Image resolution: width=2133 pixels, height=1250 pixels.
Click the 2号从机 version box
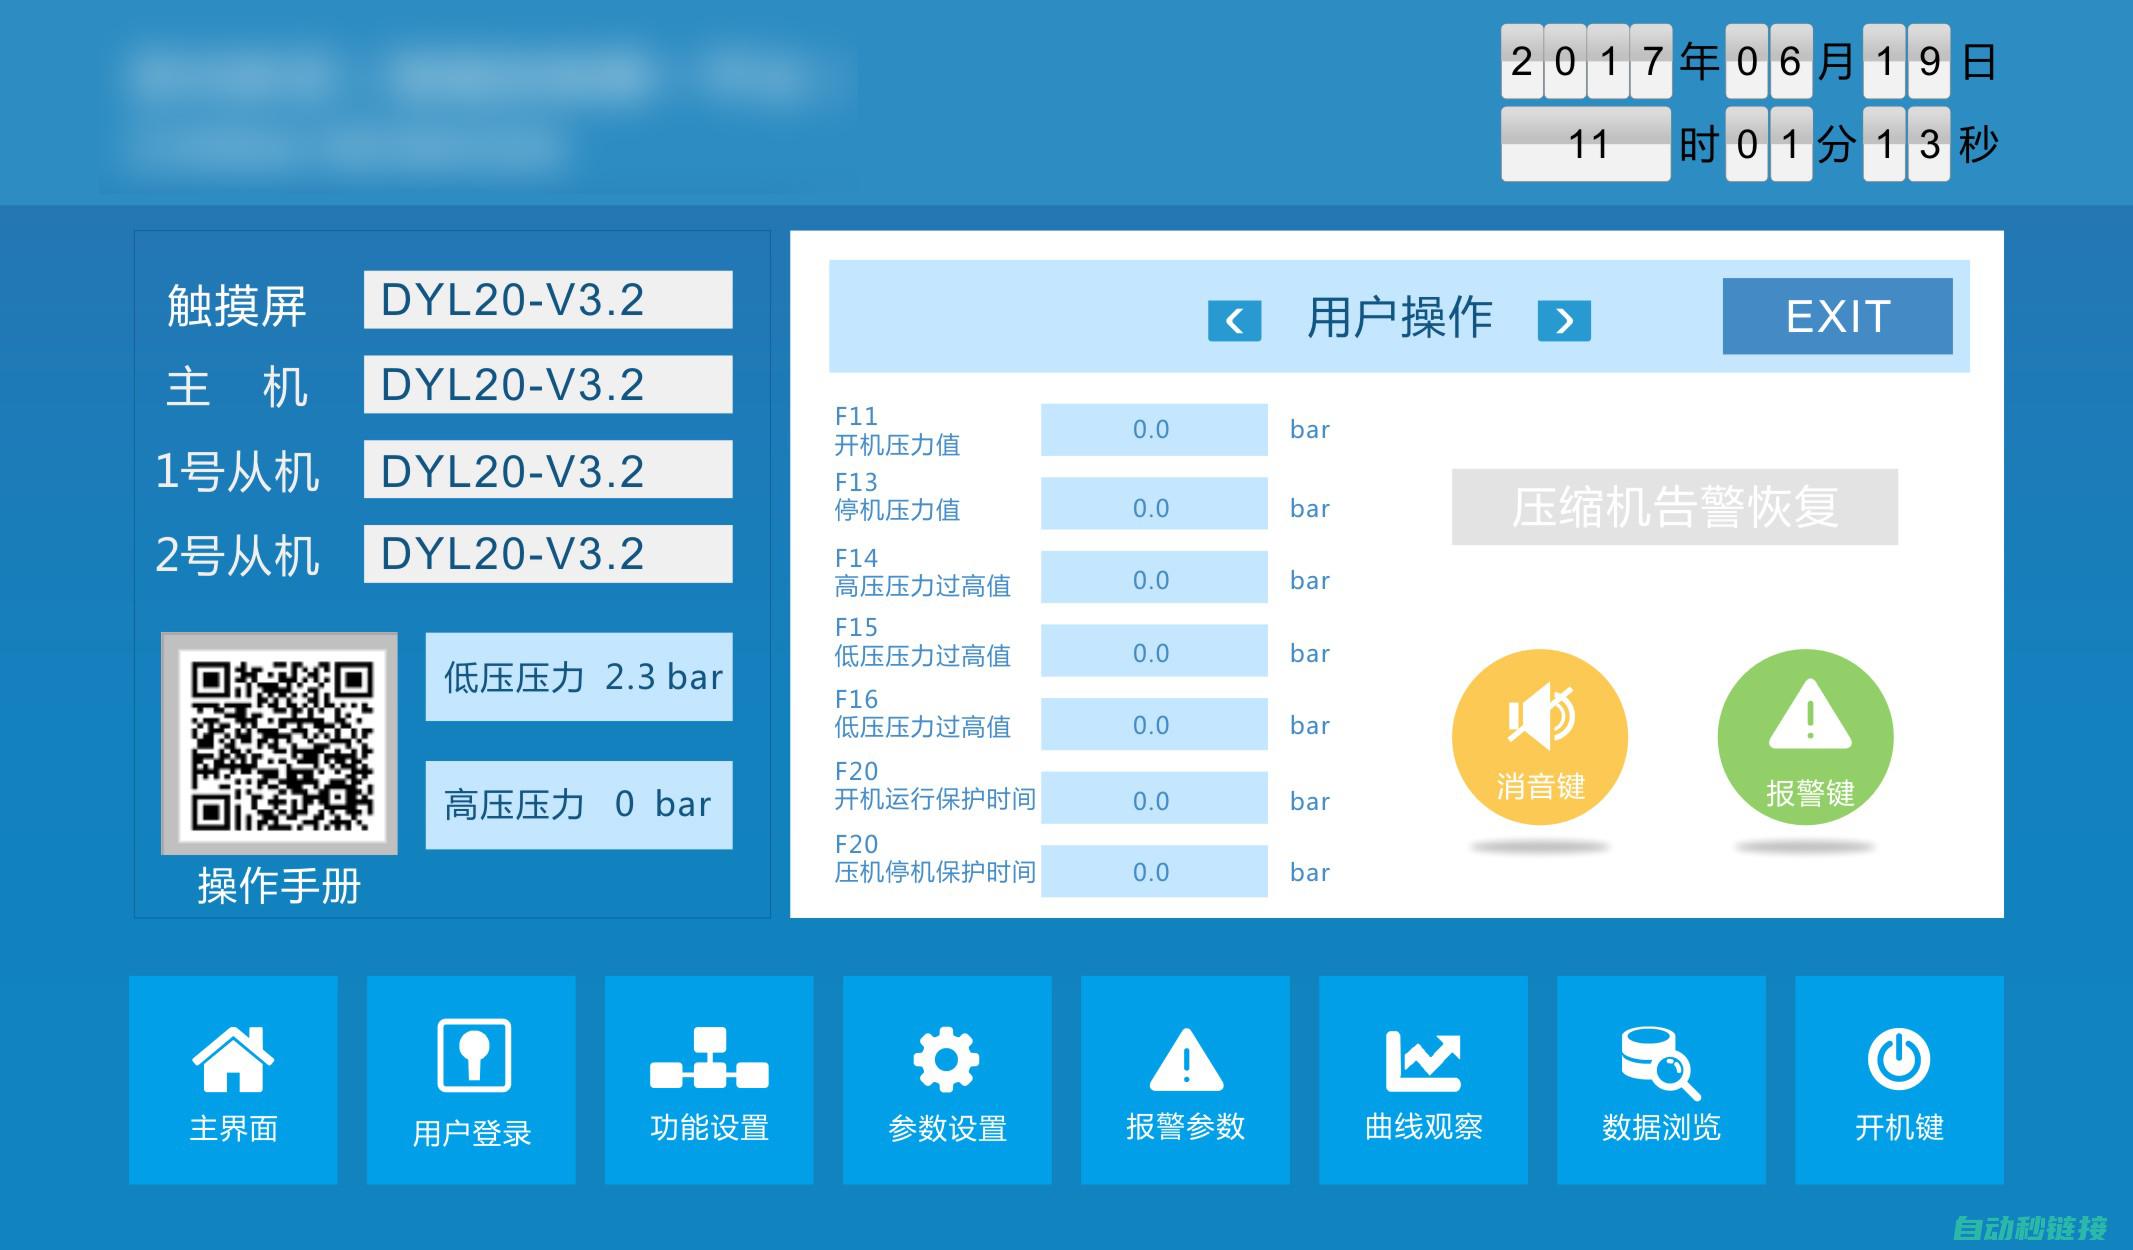pyautogui.click(x=548, y=554)
